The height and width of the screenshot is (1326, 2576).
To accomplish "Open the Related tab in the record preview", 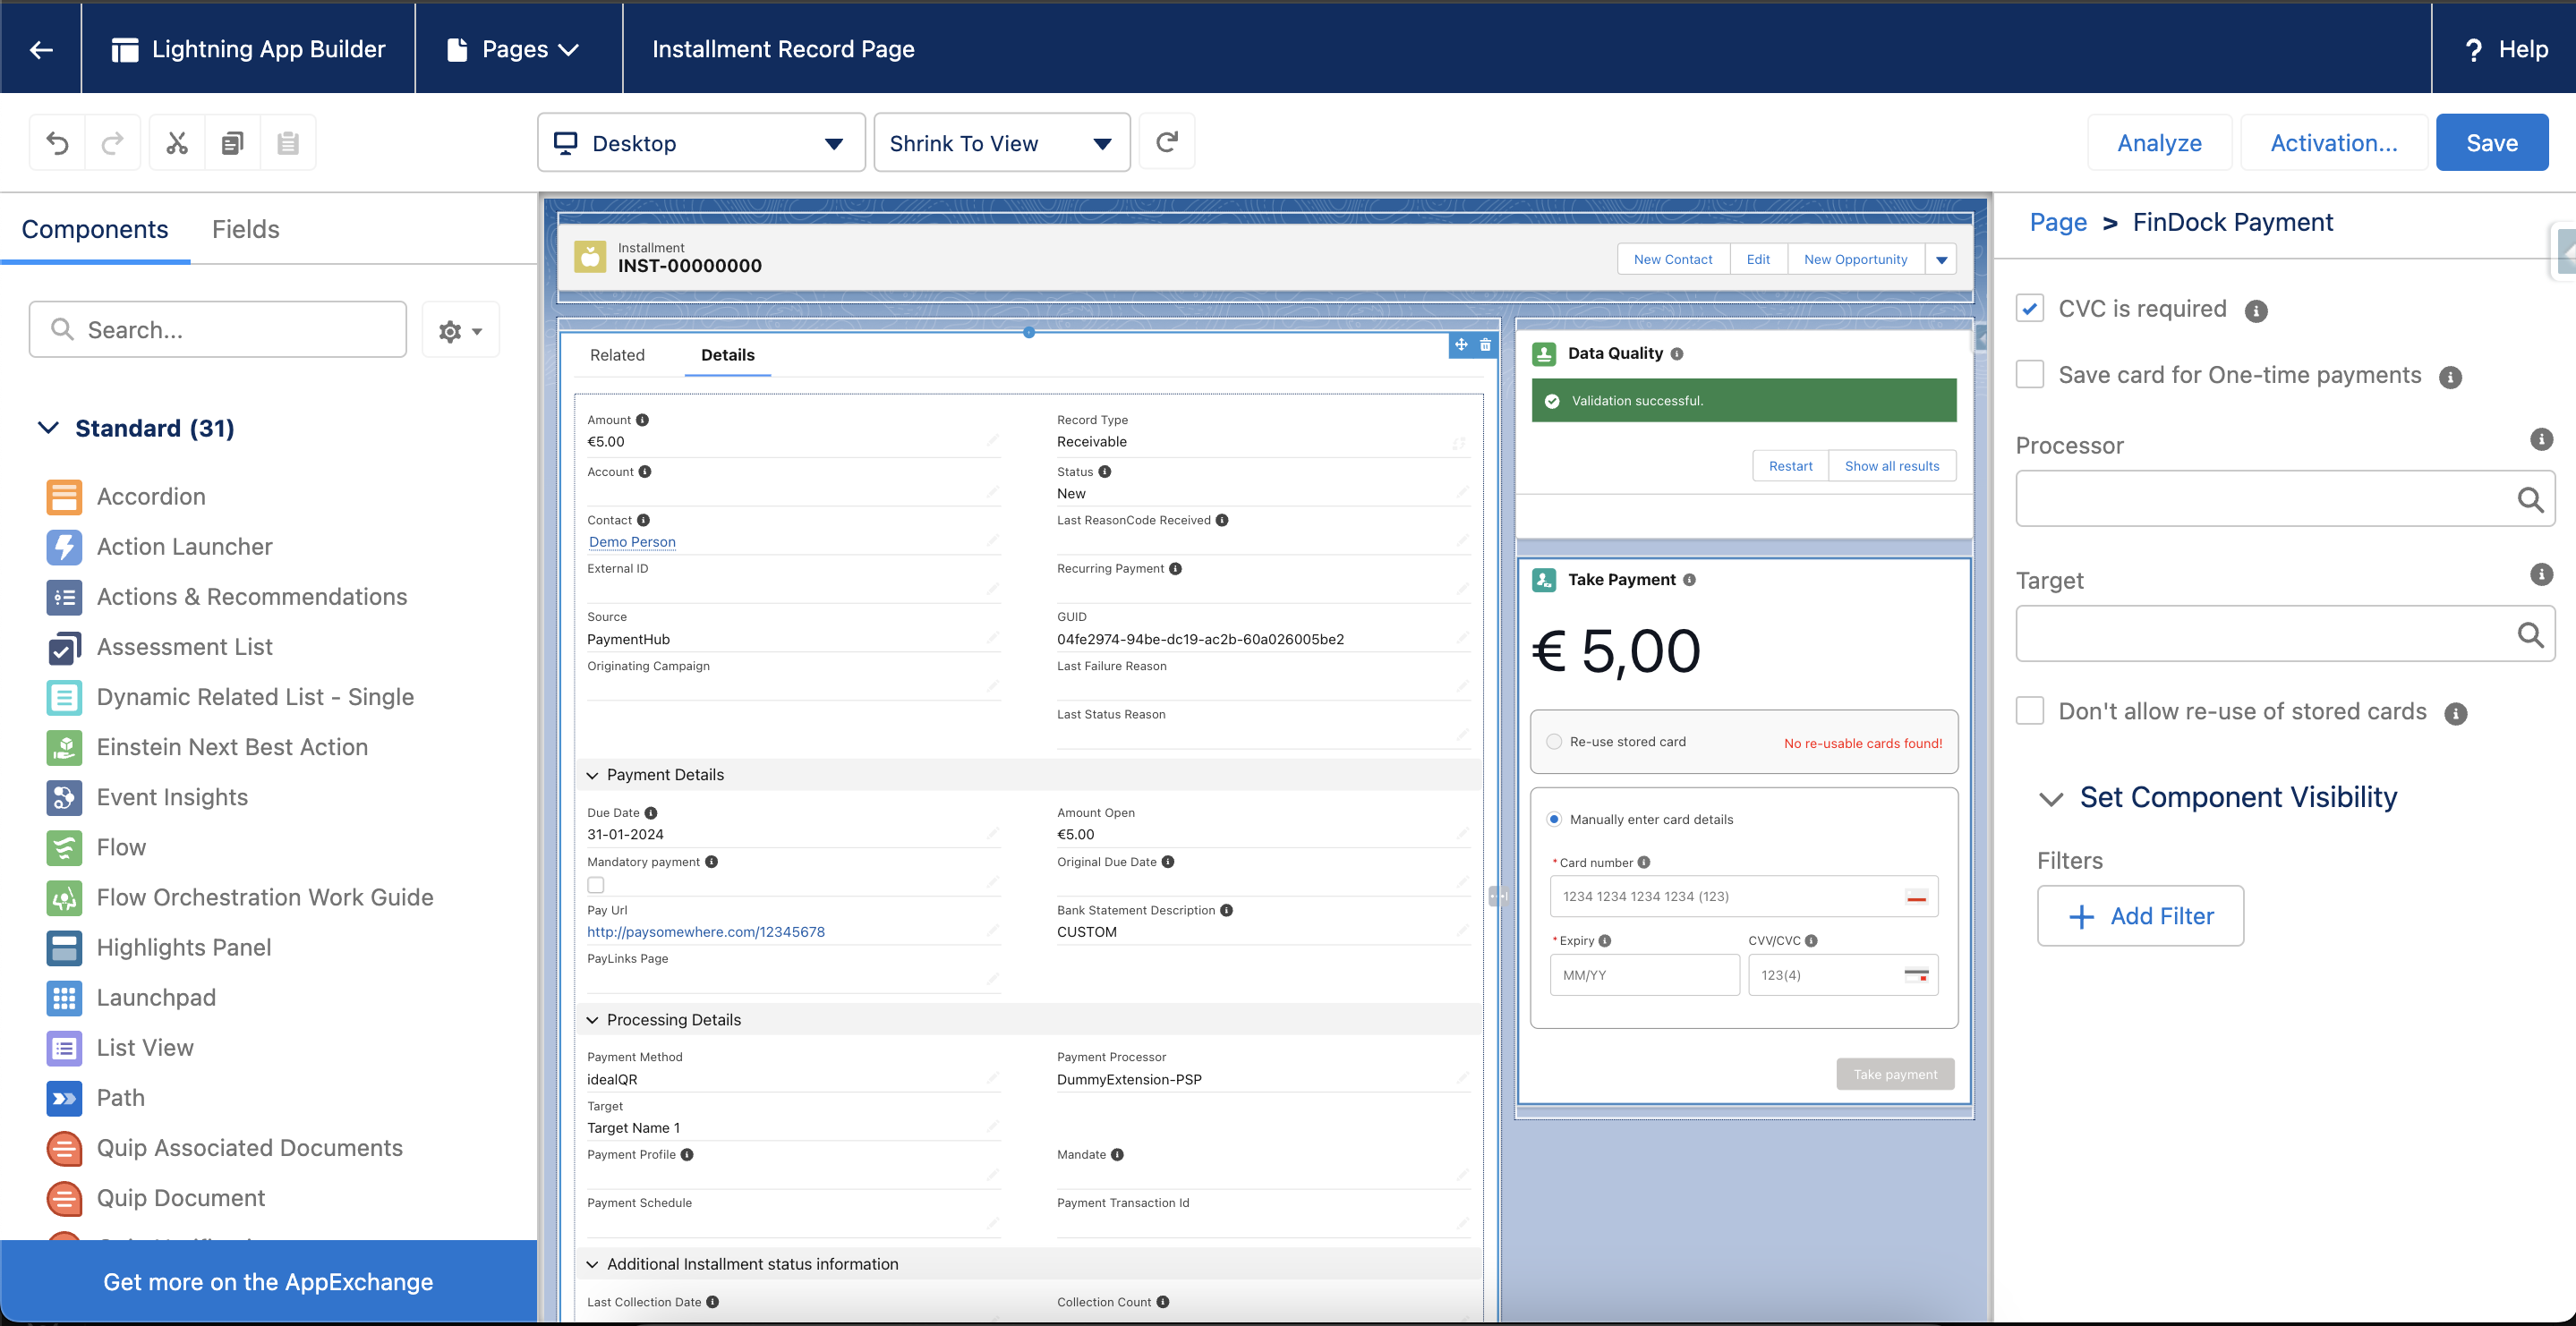I will click(617, 354).
